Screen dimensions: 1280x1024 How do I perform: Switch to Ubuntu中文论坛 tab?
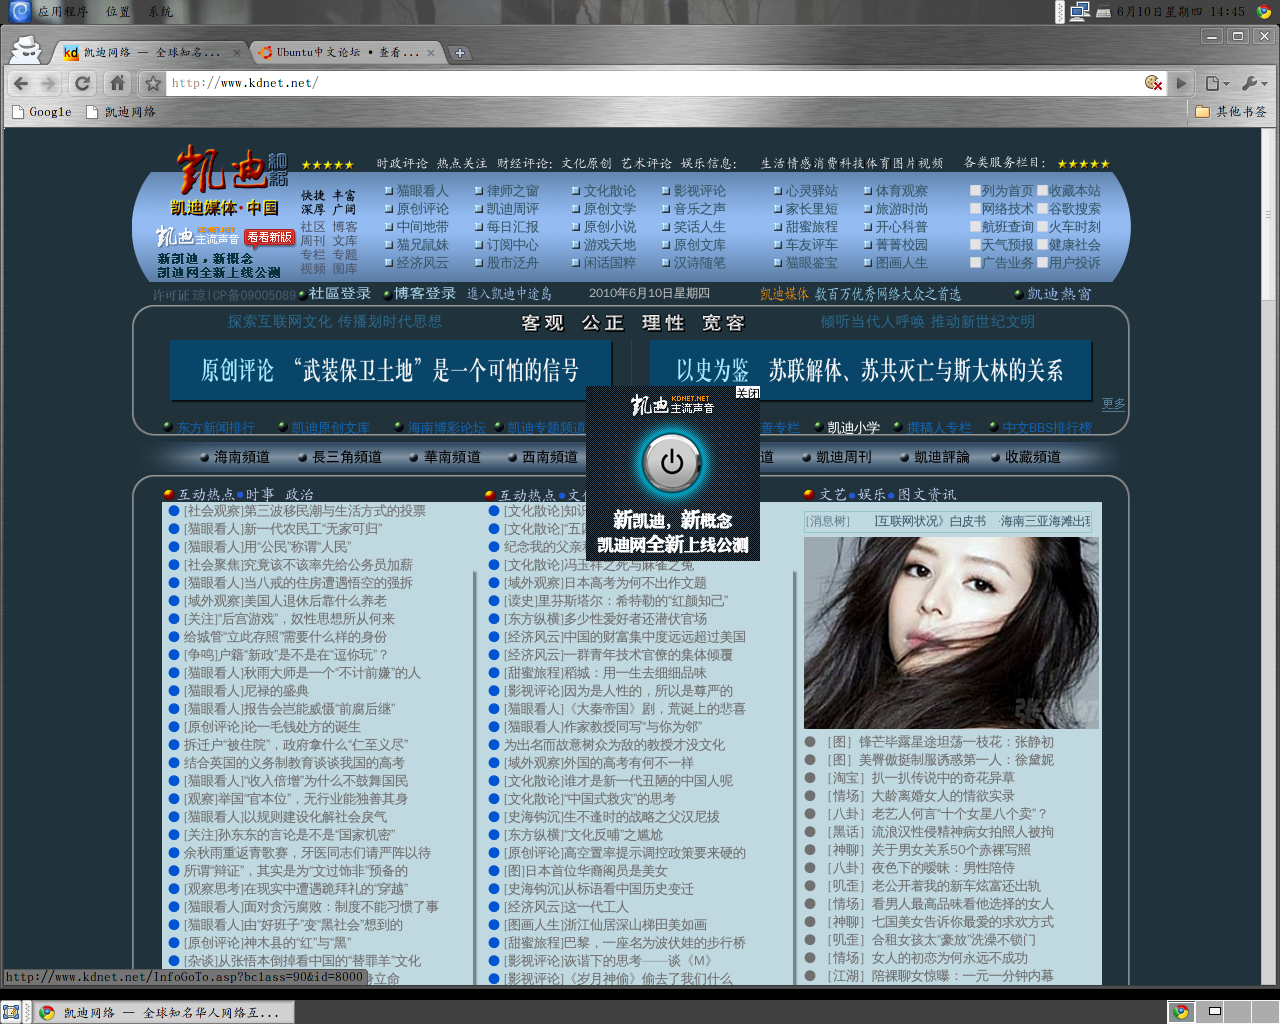346,52
